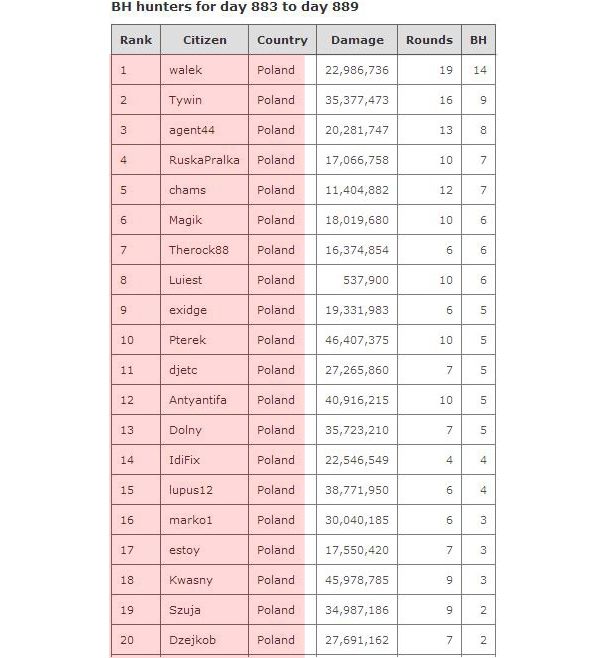Select the BH column header

(x=478, y=40)
